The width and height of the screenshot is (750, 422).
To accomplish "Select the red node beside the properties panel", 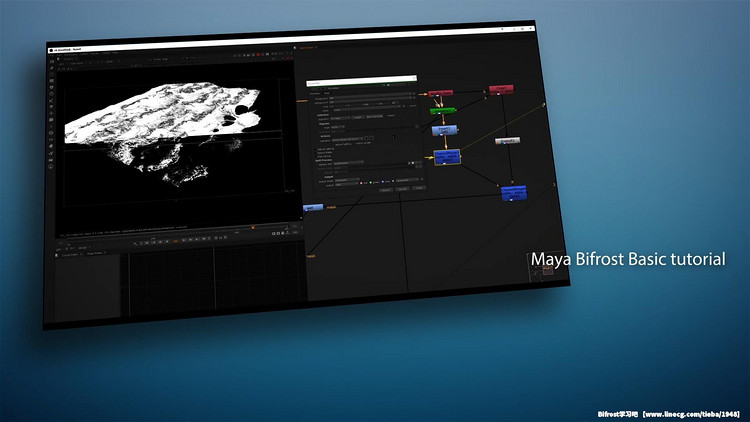I will pos(441,93).
